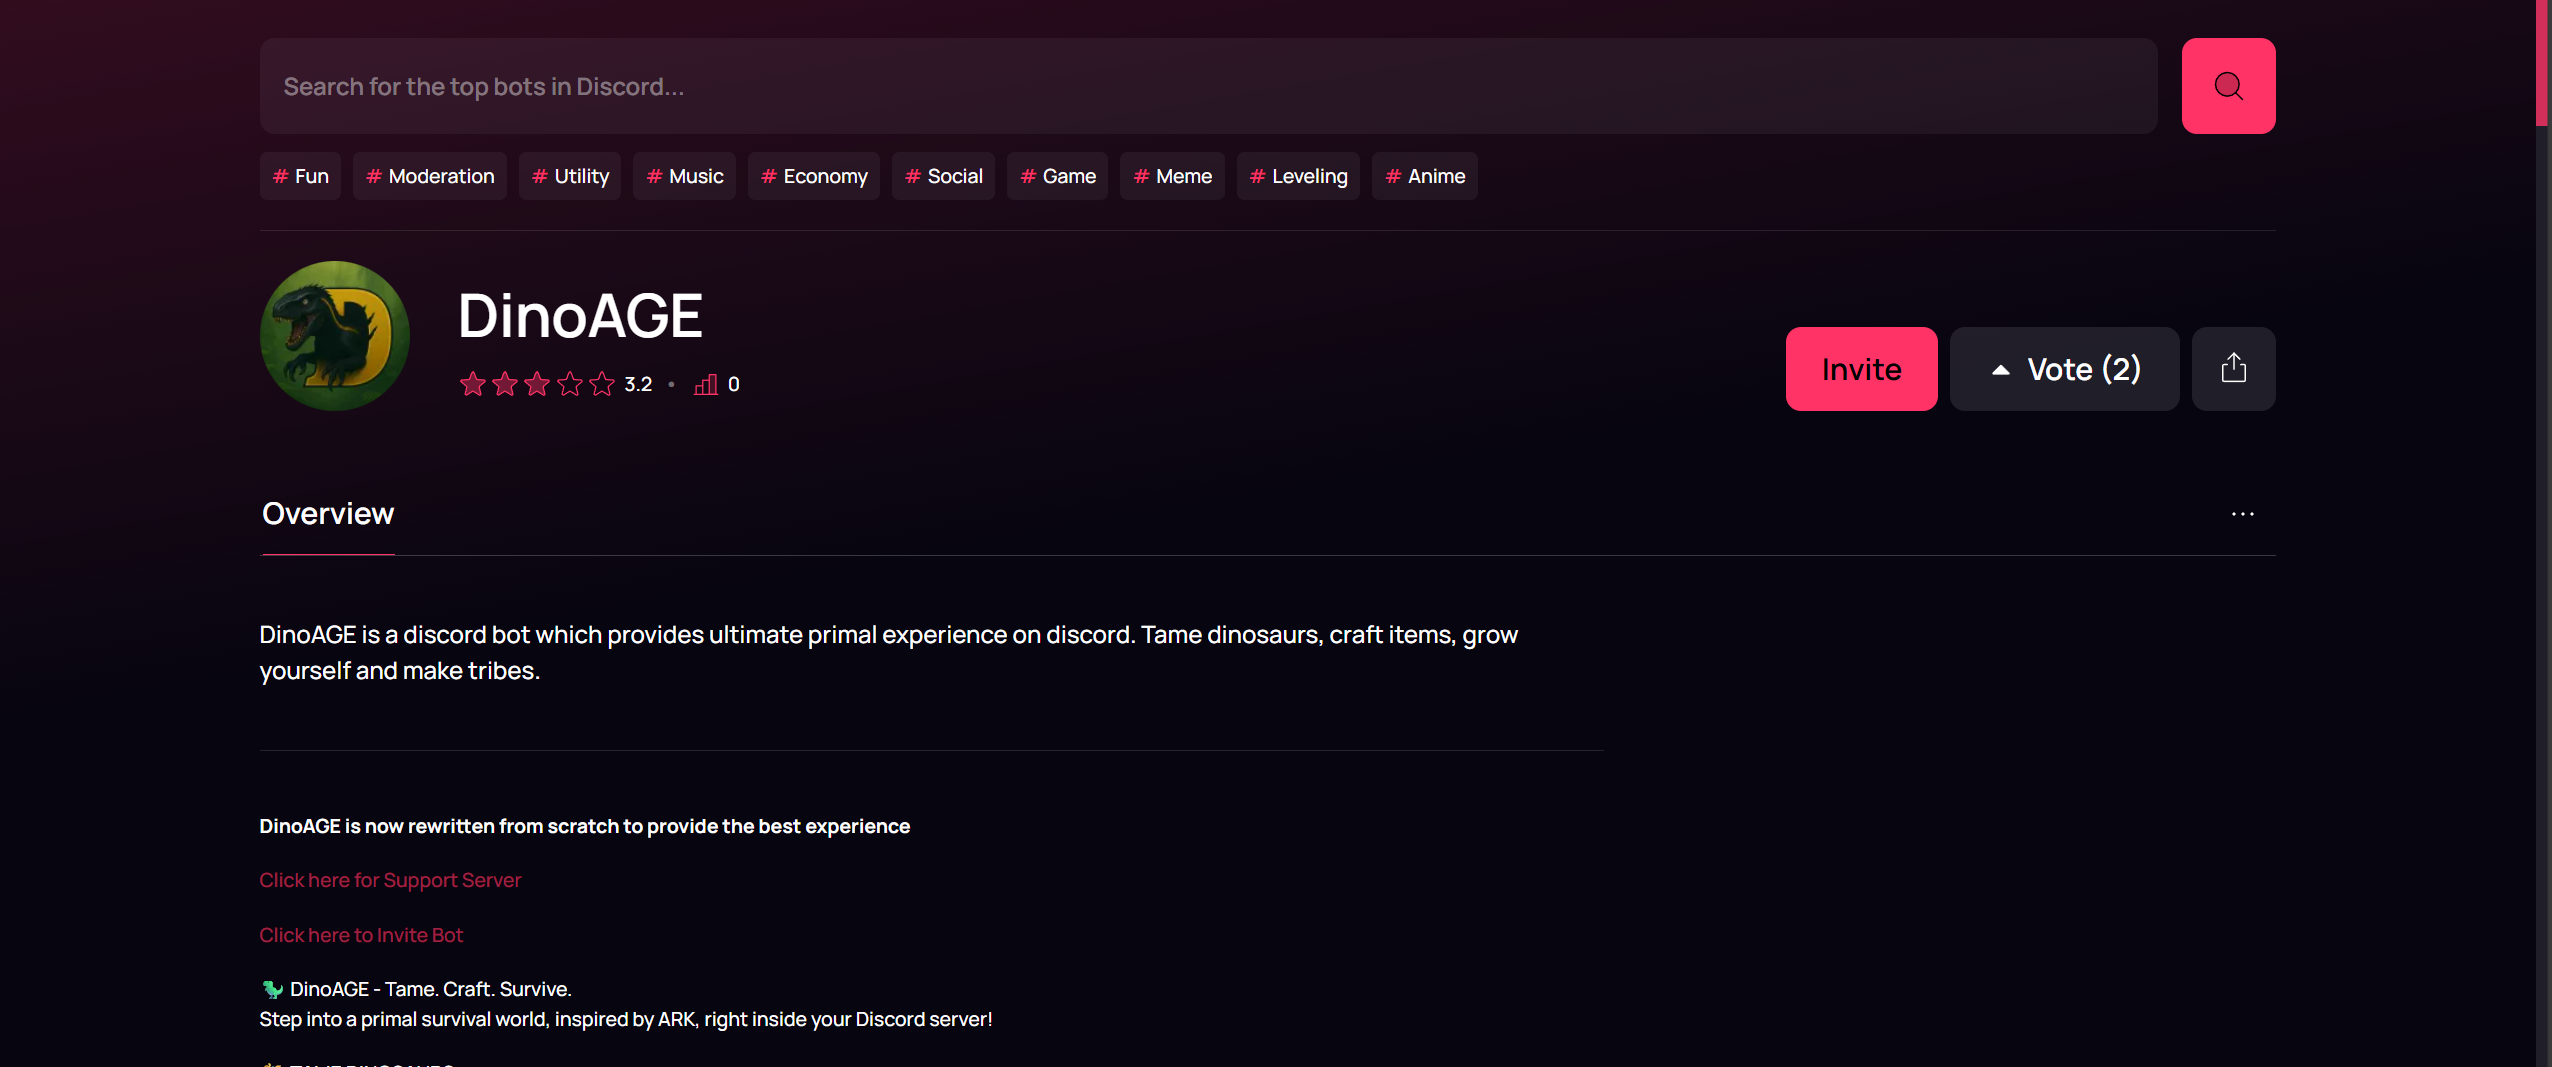Click the server count bar-chart icon
The image size is (2552, 1067).
(706, 384)
